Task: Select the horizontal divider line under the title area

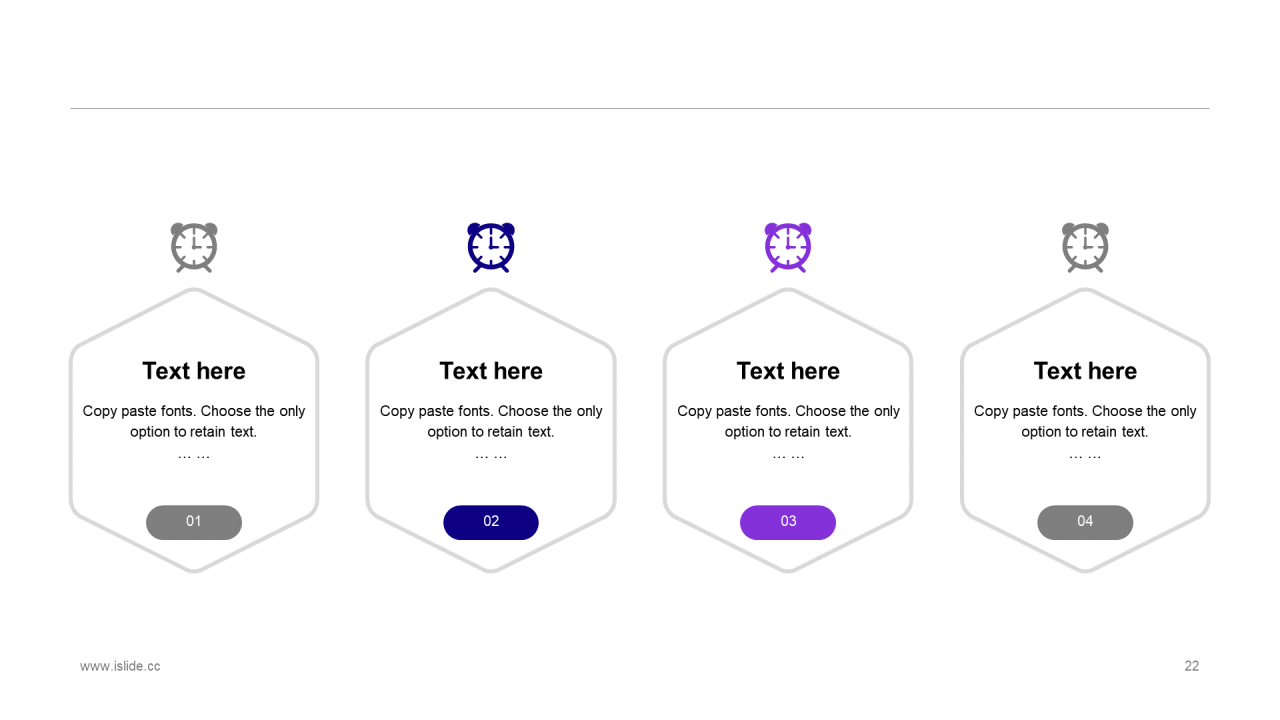Action: tap(640, 108)
